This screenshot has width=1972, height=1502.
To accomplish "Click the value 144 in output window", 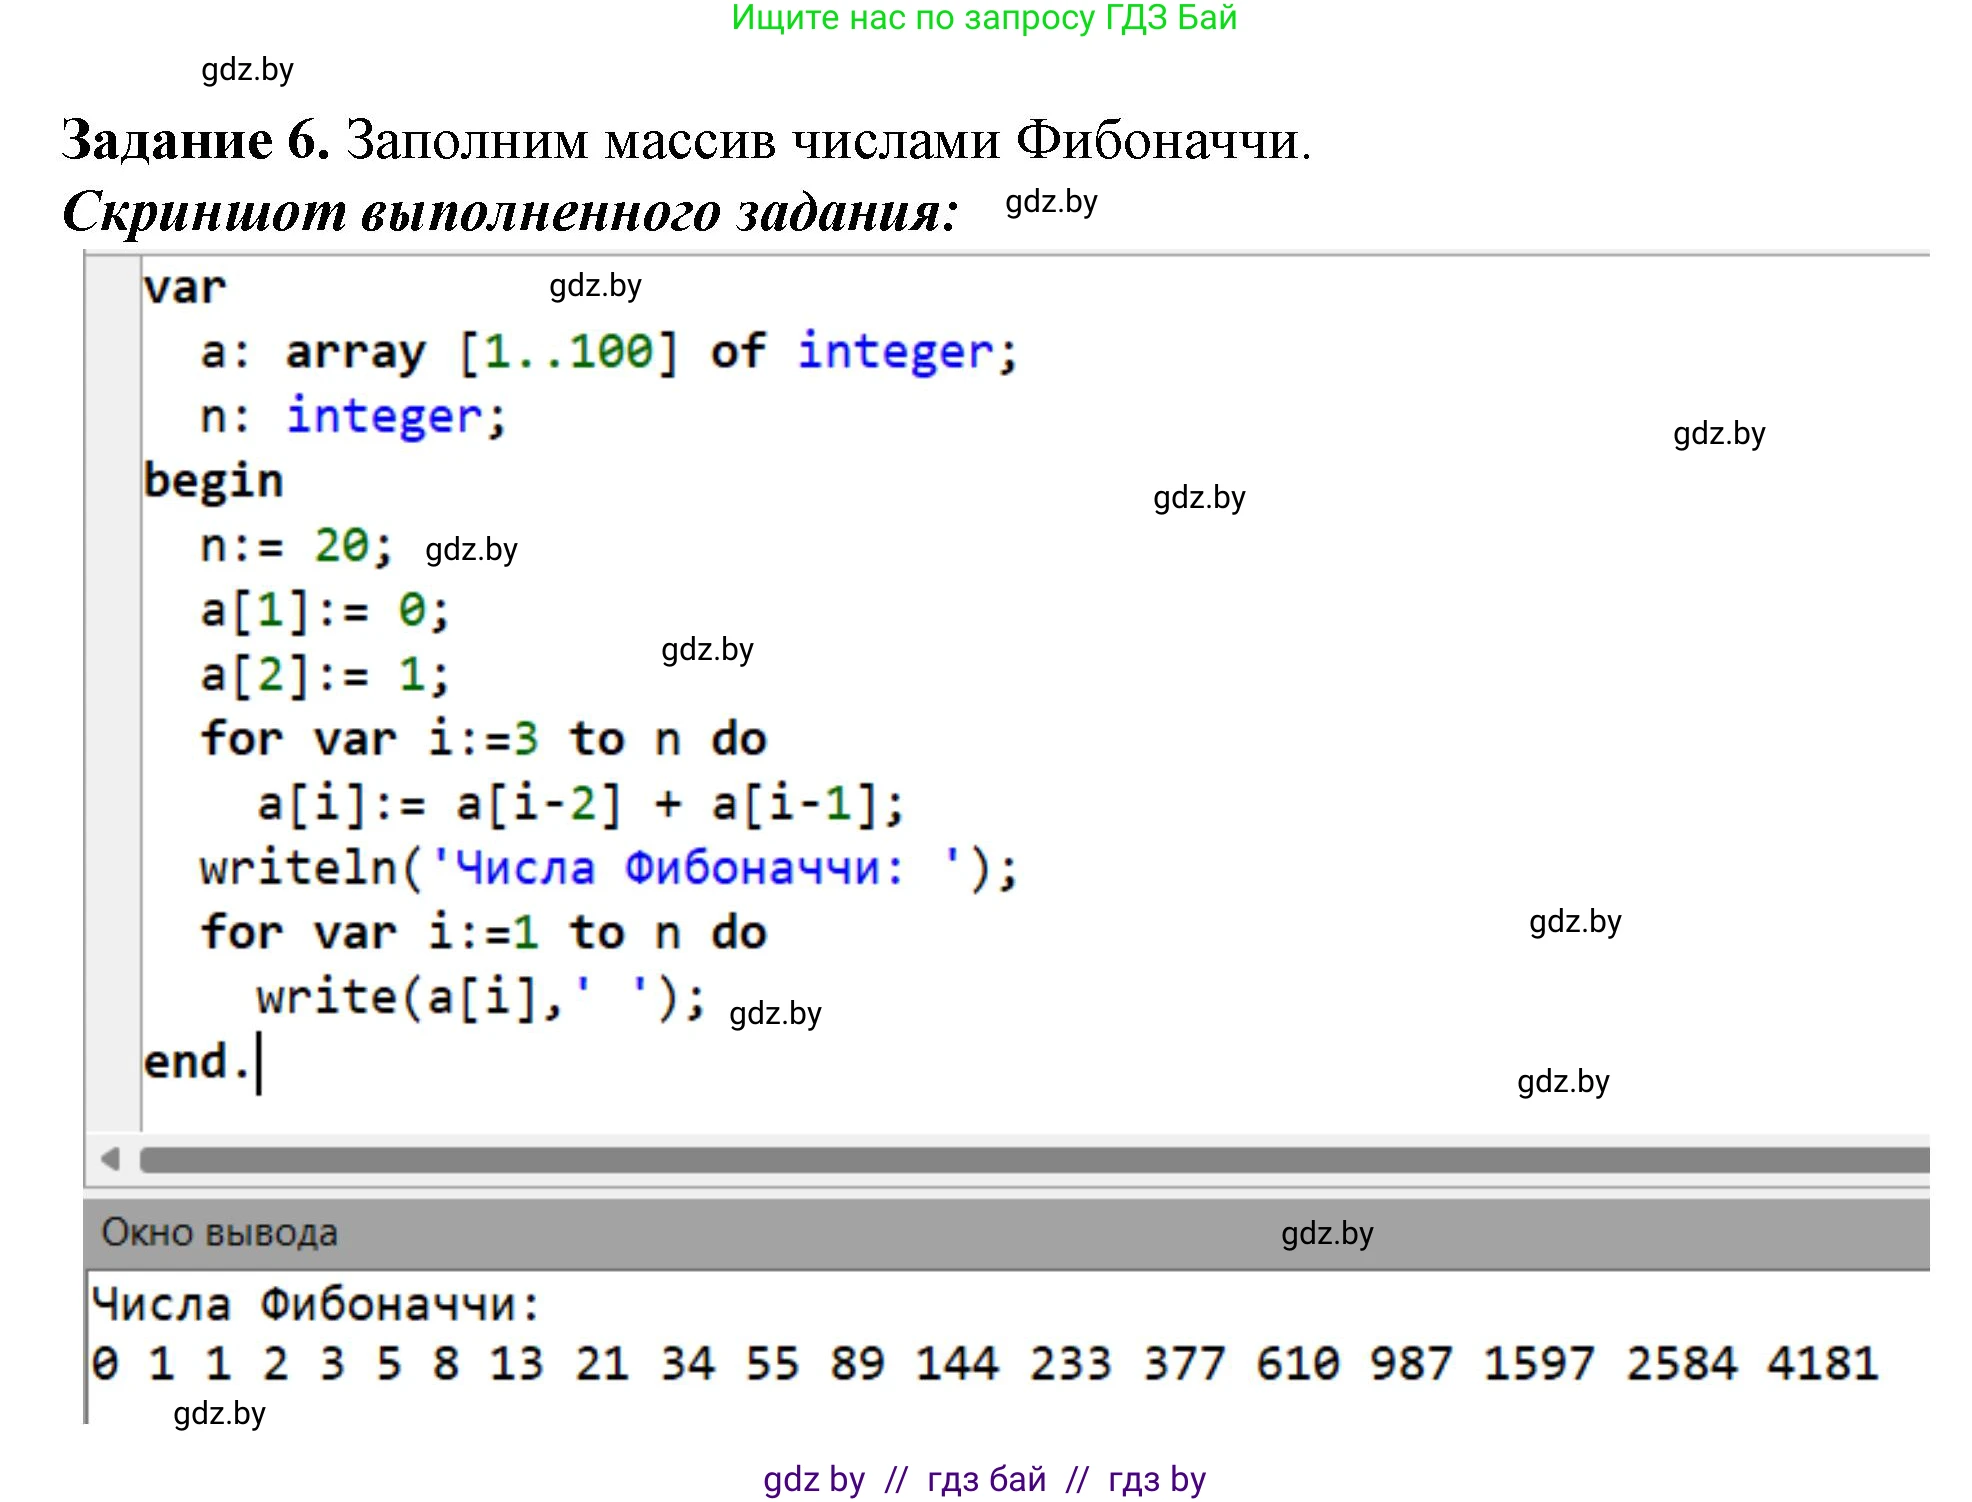I will 957,1363.
